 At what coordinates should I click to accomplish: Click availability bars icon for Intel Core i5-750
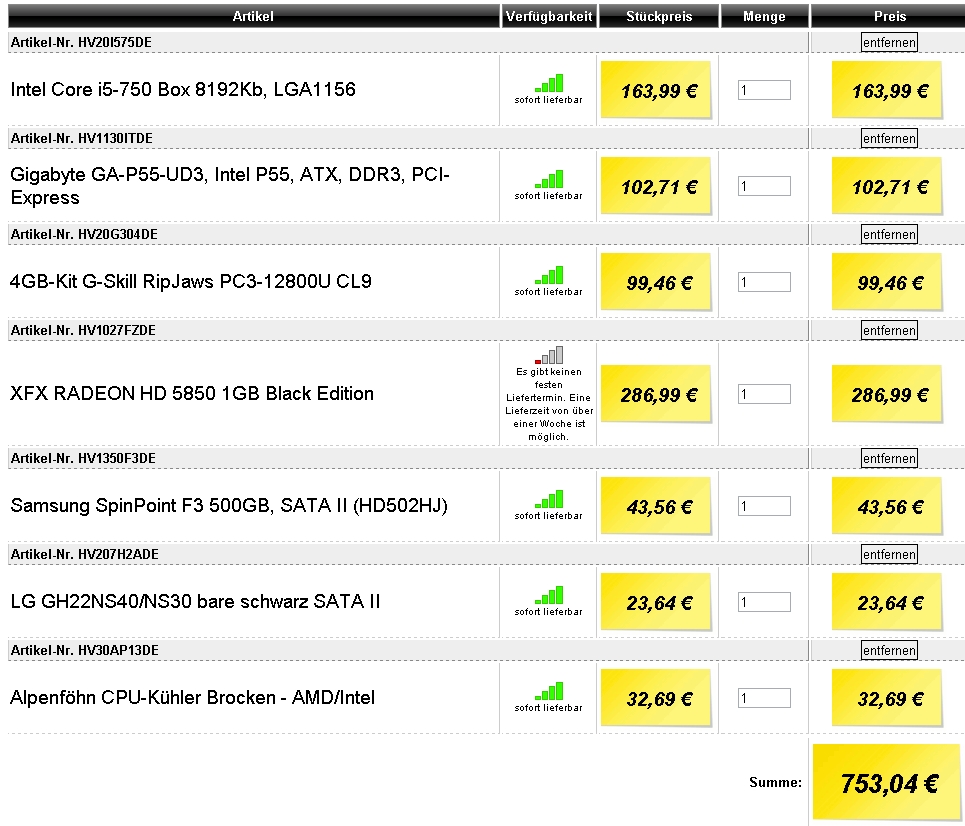[549, 83]
